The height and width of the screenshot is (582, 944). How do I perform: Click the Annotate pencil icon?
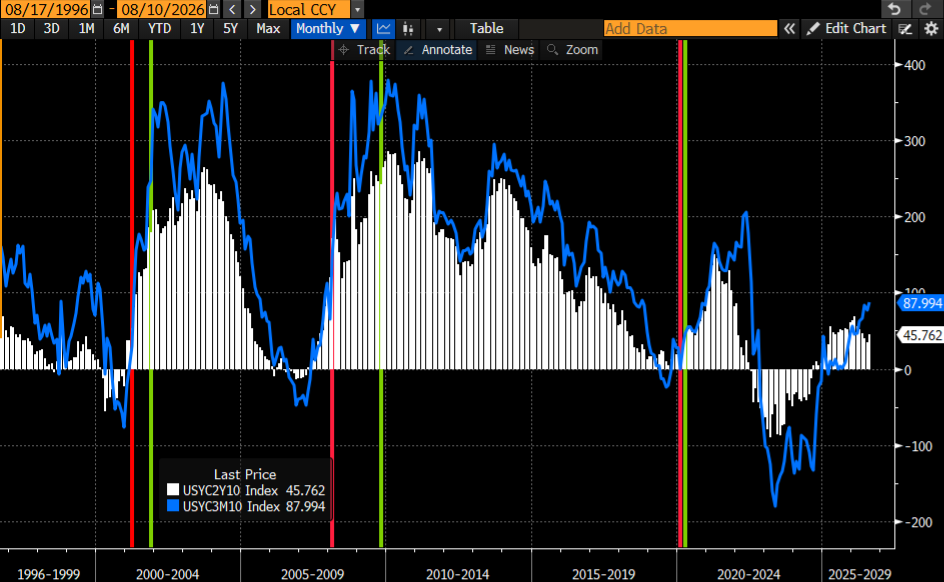[408, 50]
